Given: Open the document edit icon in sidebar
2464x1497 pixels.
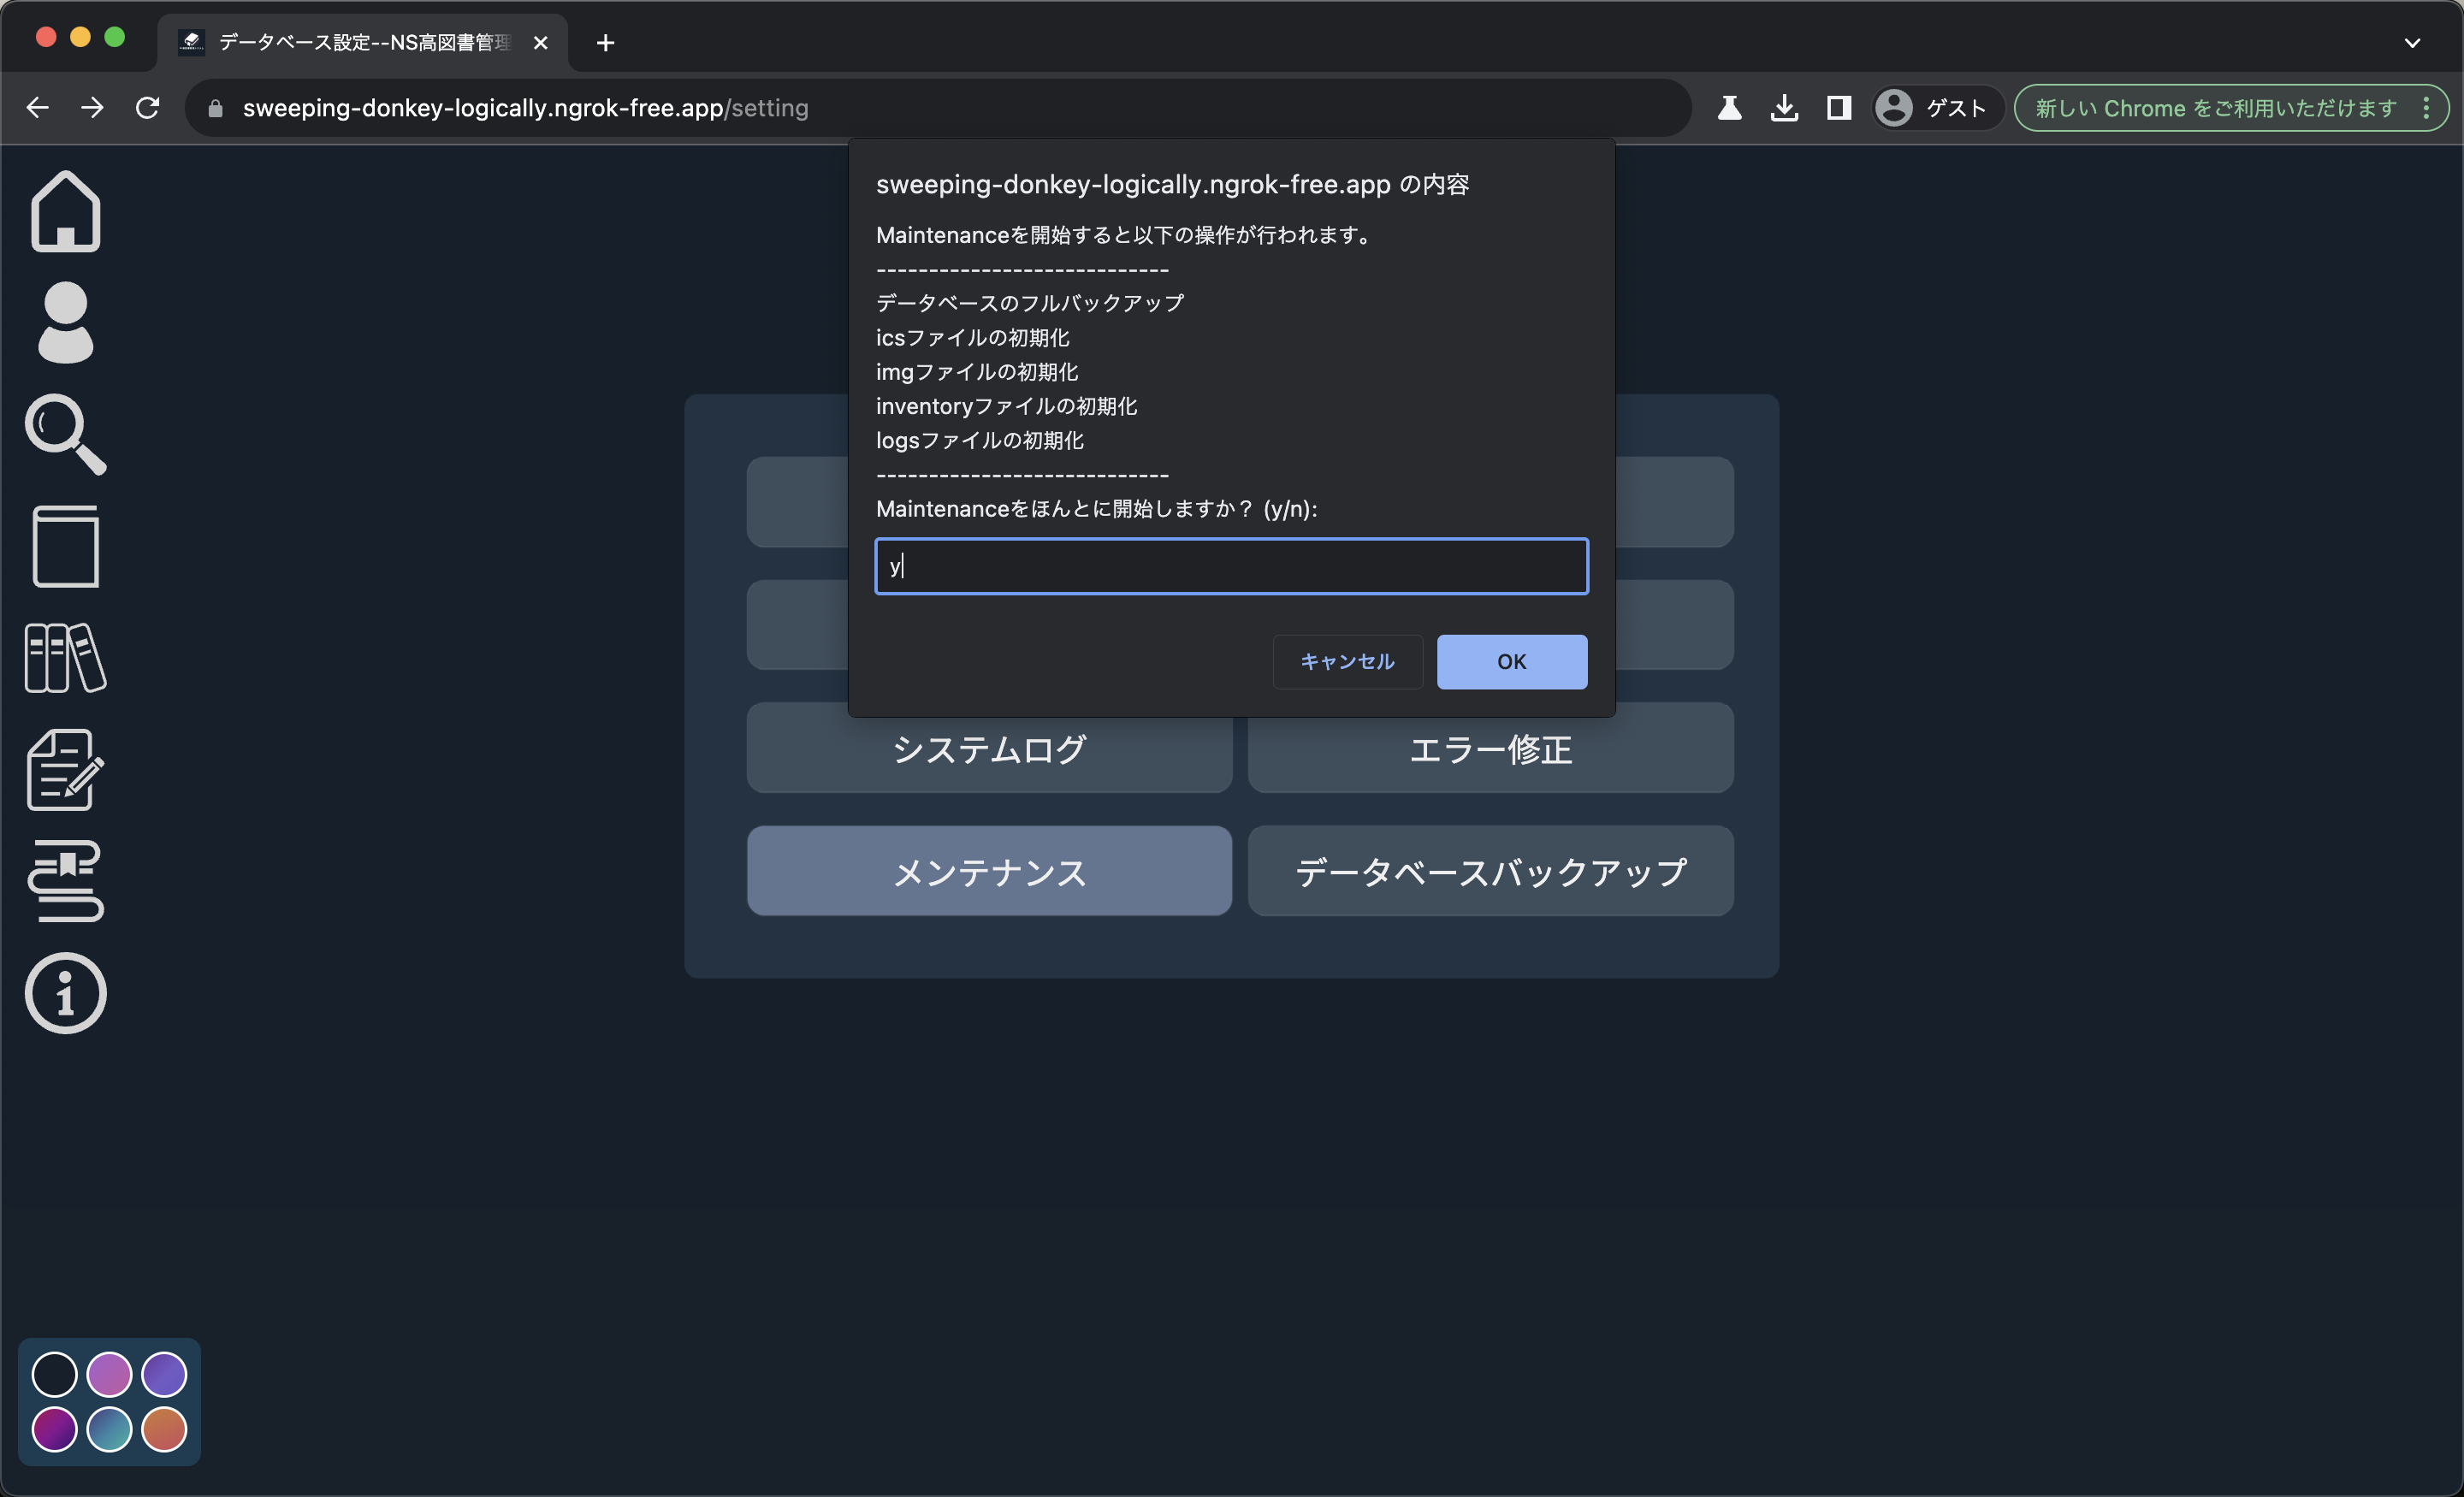Looking at the screenshot, I should [x=66, y=769].
